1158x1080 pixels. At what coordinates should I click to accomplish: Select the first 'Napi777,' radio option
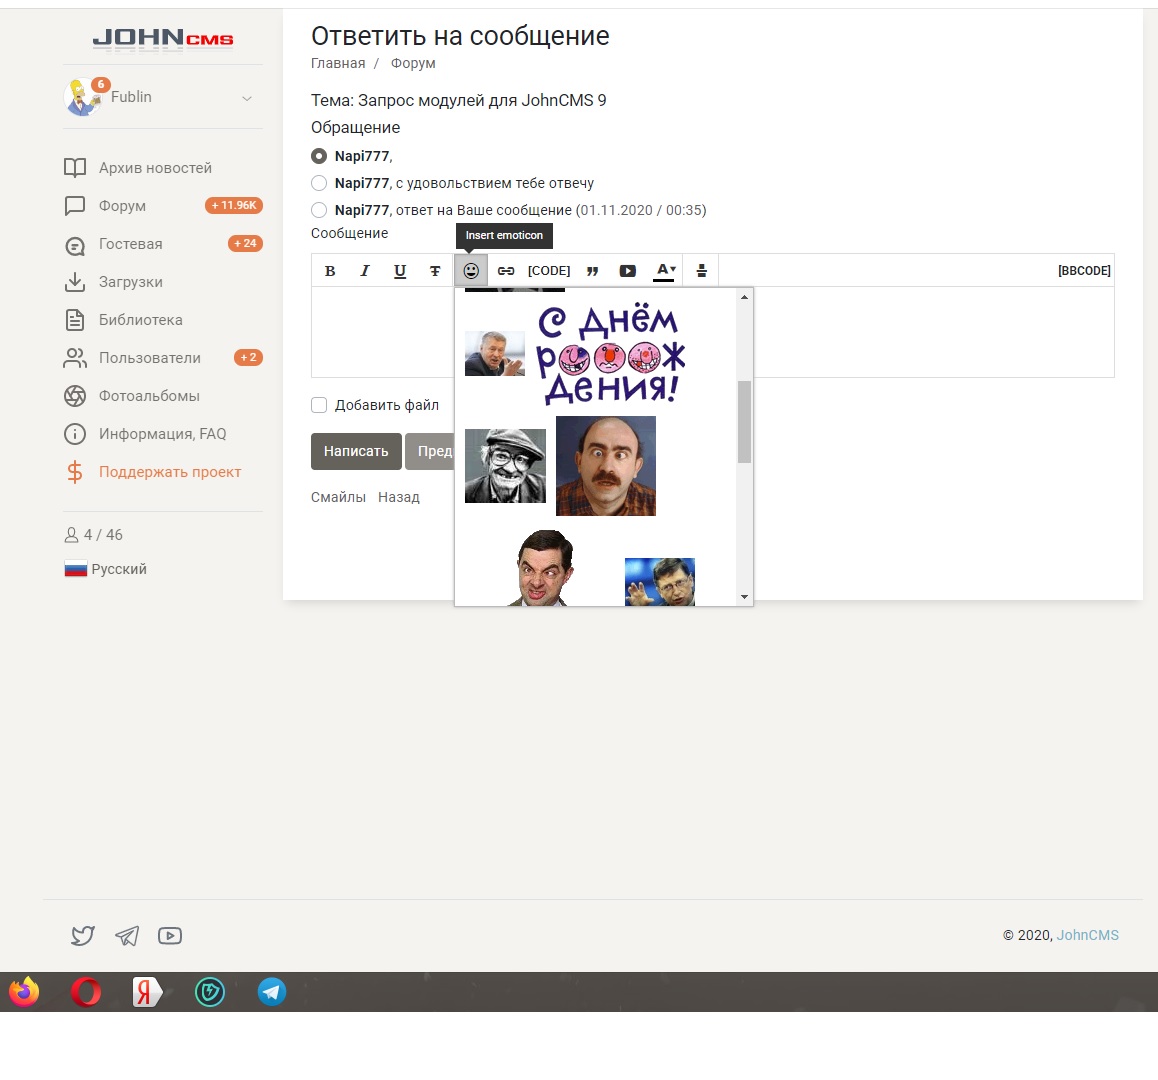319,156
